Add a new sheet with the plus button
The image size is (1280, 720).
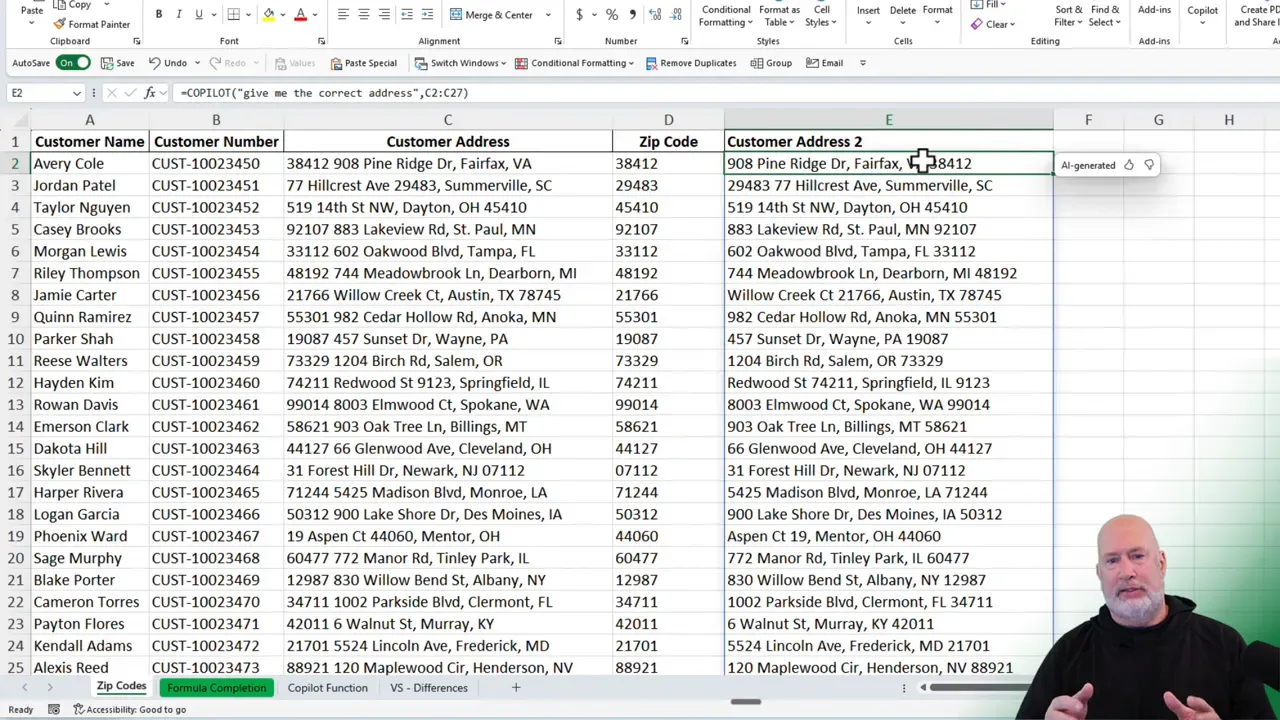515,687
